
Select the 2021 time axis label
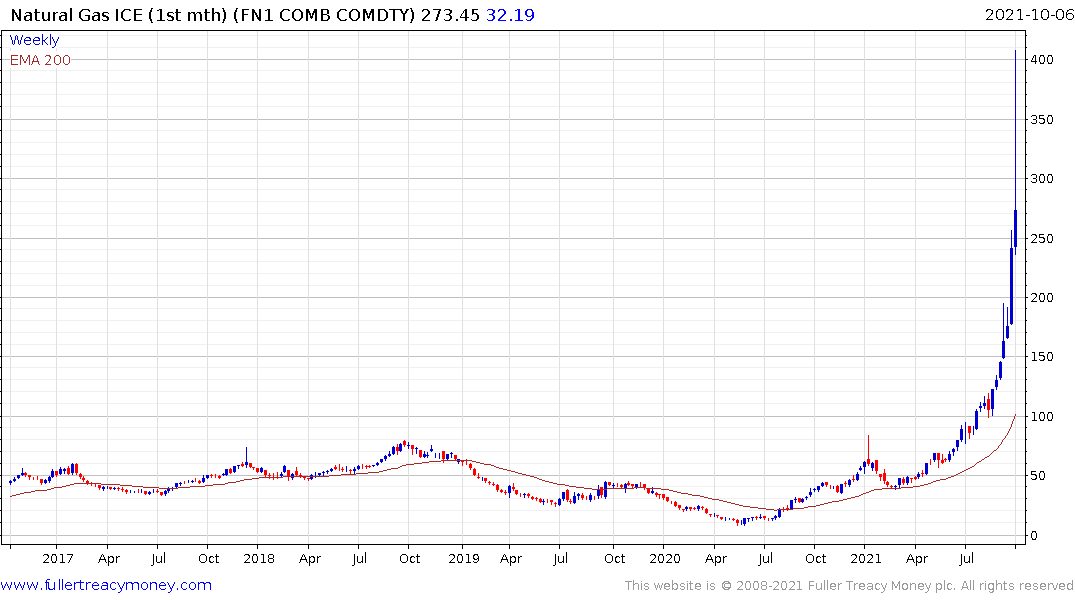[866, 558]
